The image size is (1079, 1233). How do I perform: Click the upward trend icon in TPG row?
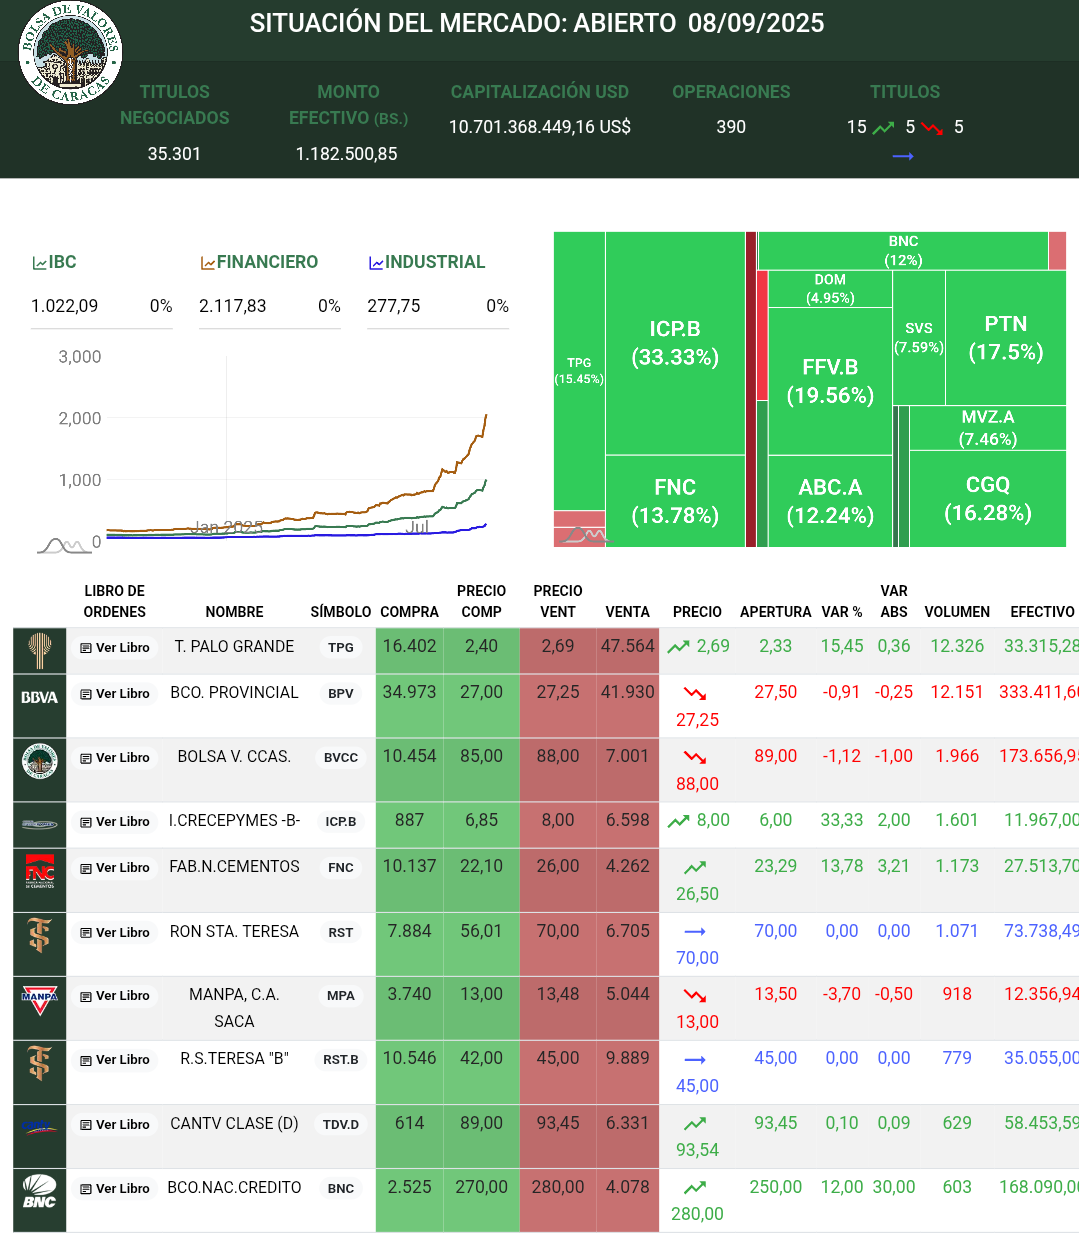point(679,647)
